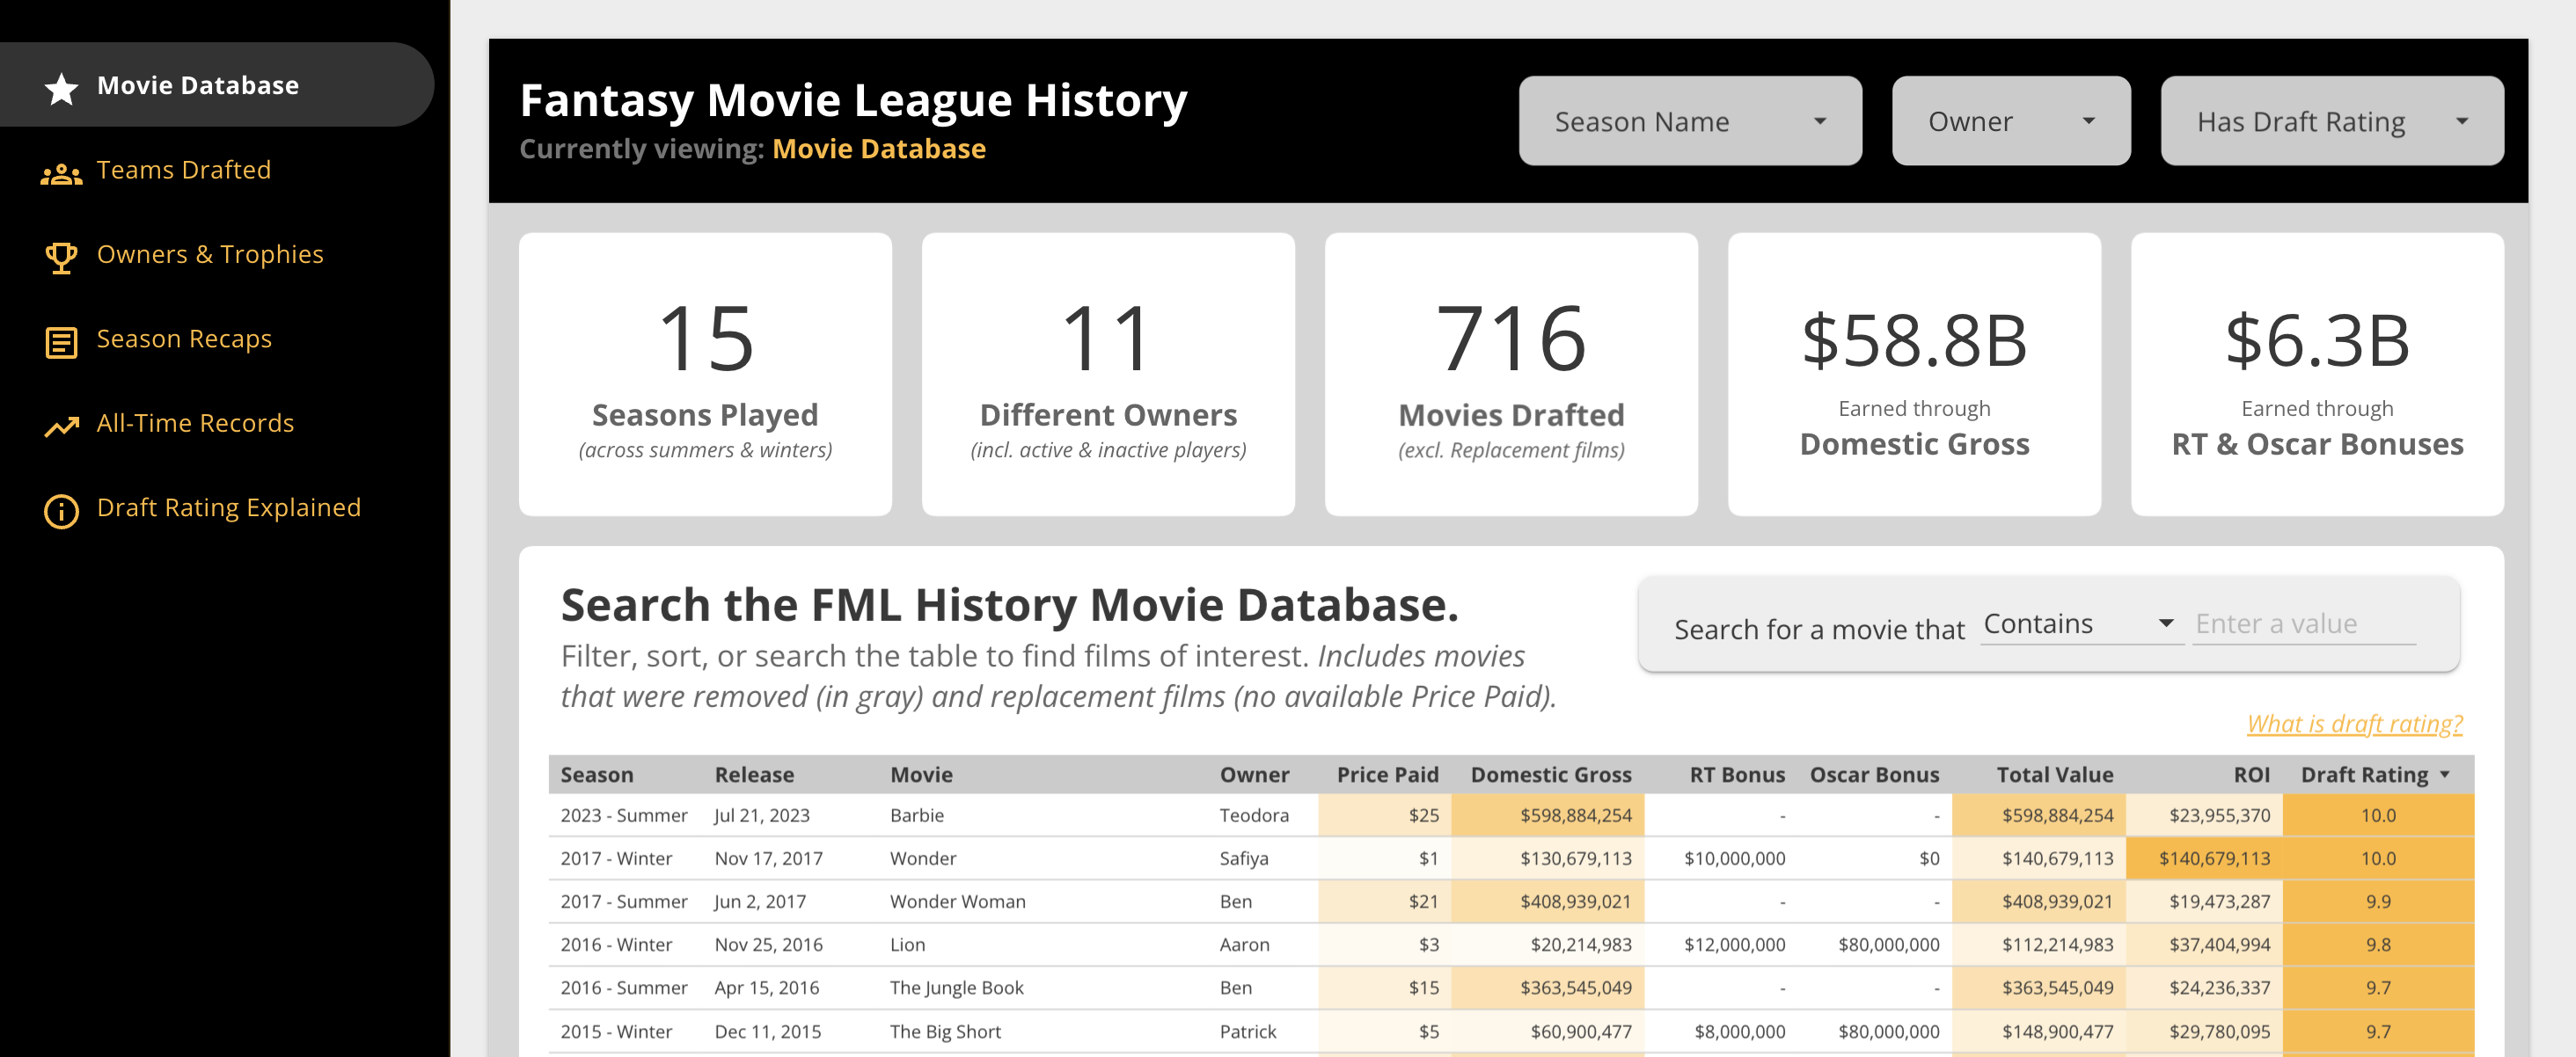This screenshot has width=2576, height=1057.
Task: Expand the Owner filter dropdown
Action: 2011,121
